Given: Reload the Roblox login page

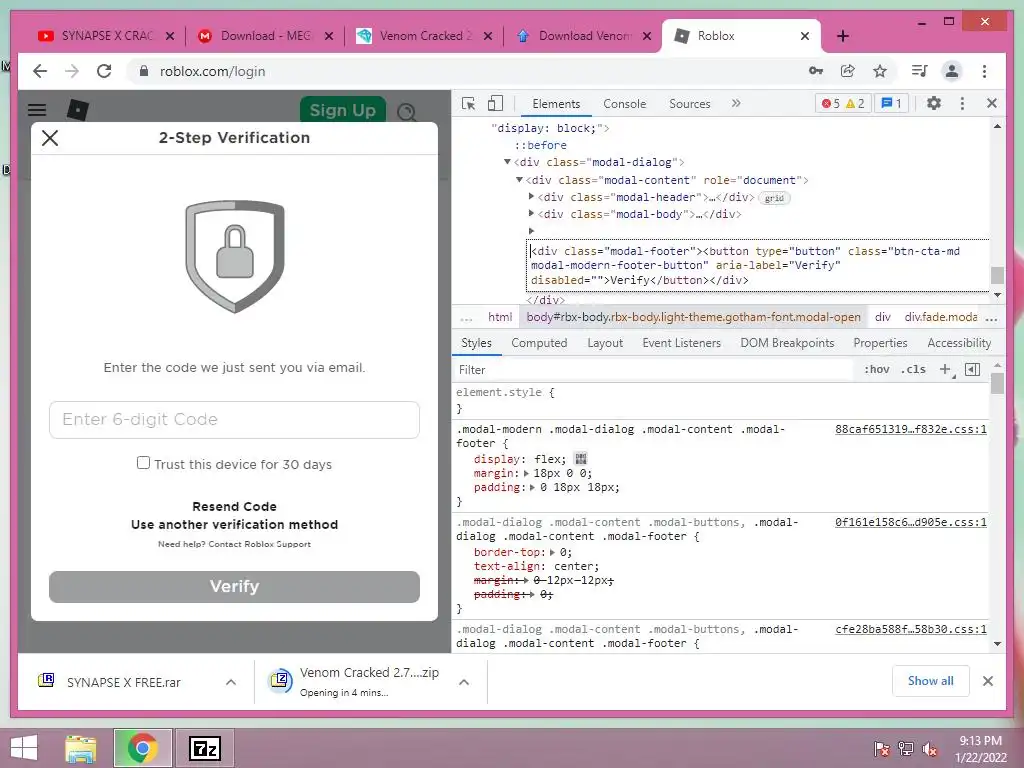Looking at the screenshot, I should (104, 71).
